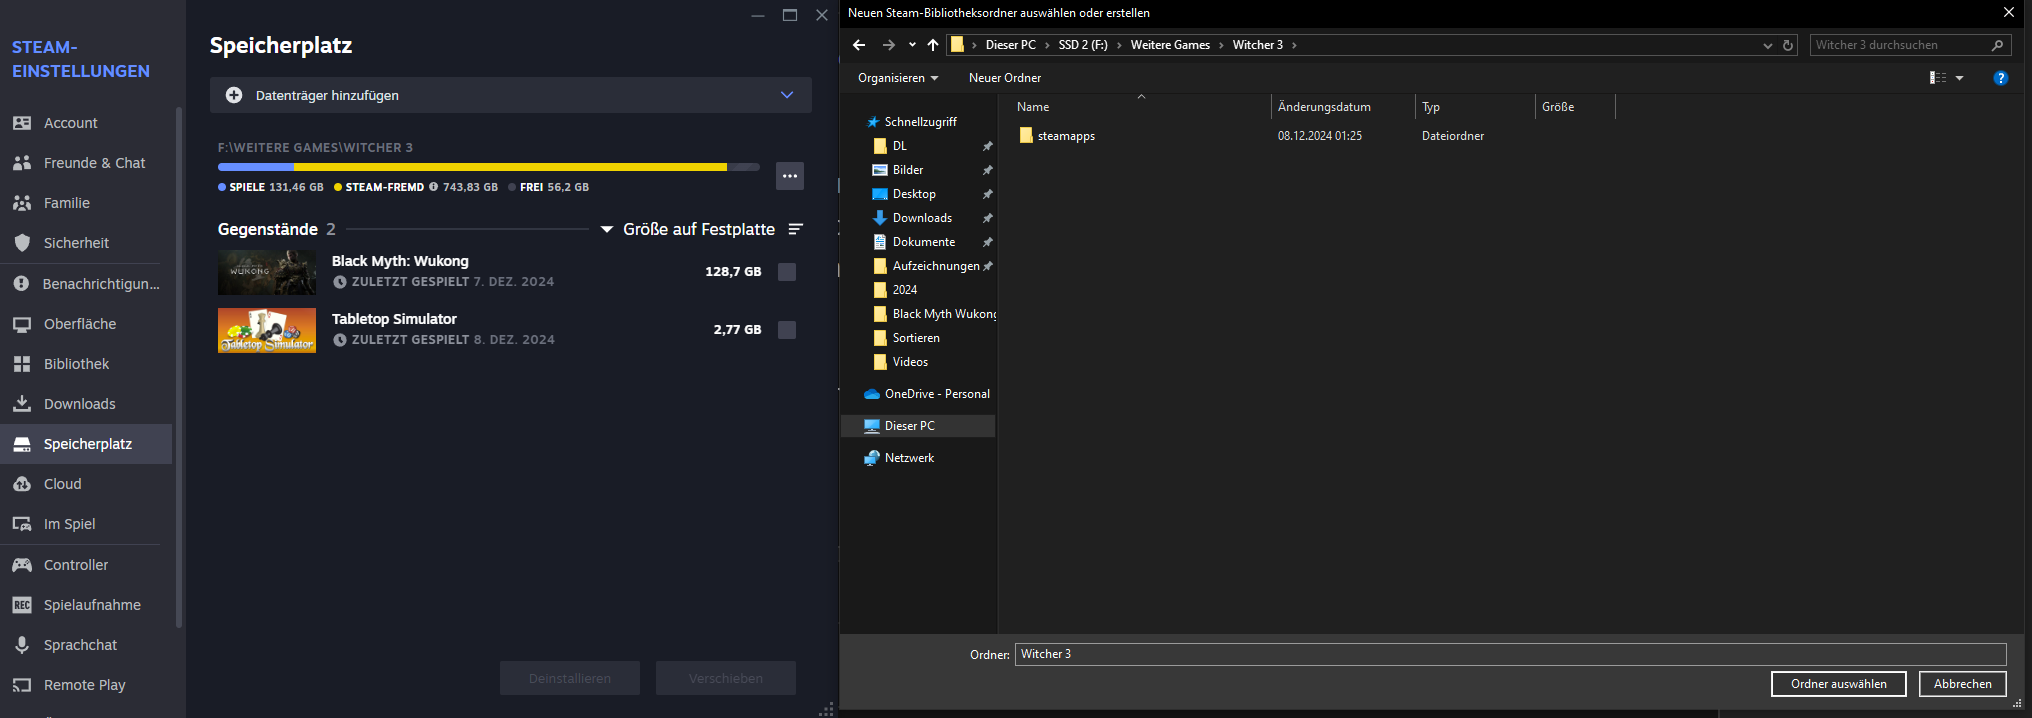Screen dimensions: 2032x718
Task: Refresh the folder dialog view
Action: pos(1788,45)
